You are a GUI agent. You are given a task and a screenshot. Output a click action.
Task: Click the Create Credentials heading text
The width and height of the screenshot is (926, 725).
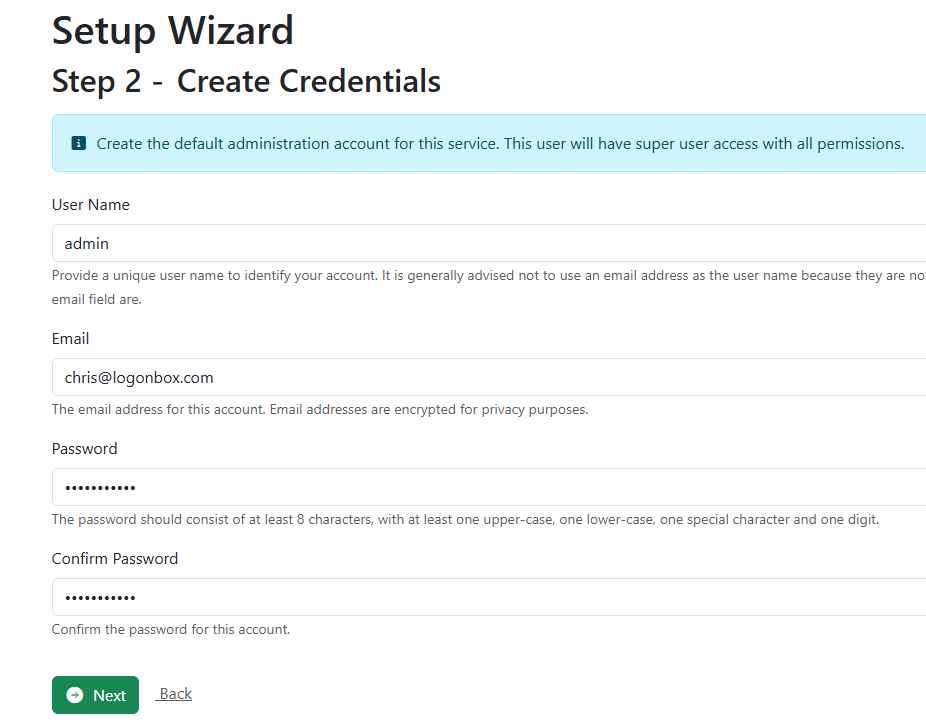[x=309, y=81]
